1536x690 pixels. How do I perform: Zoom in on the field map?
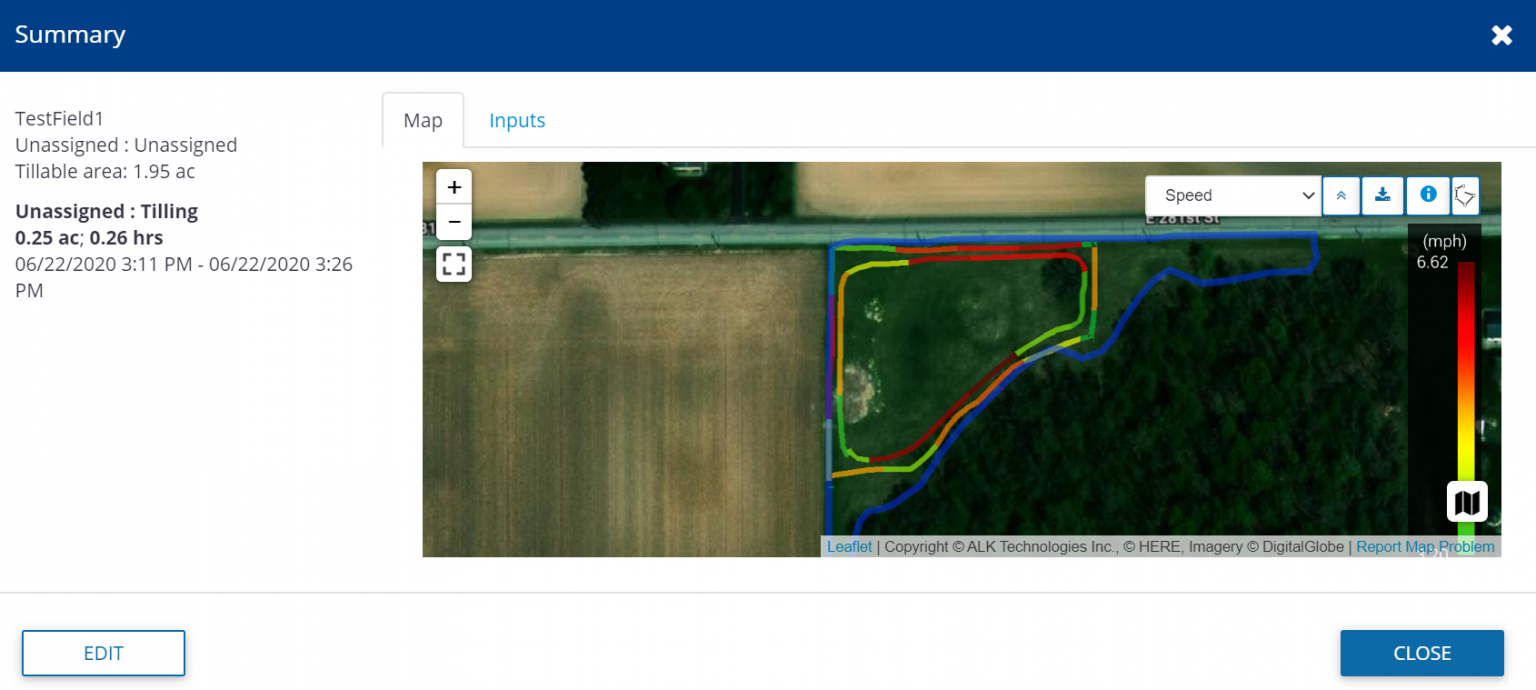[x=454, y=186]
